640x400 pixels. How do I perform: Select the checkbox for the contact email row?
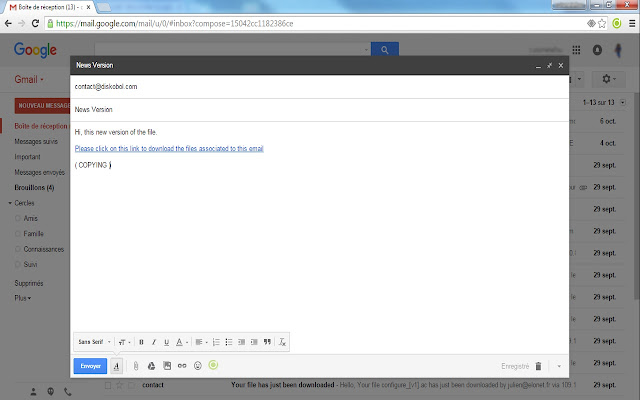(x=108, y=385)
